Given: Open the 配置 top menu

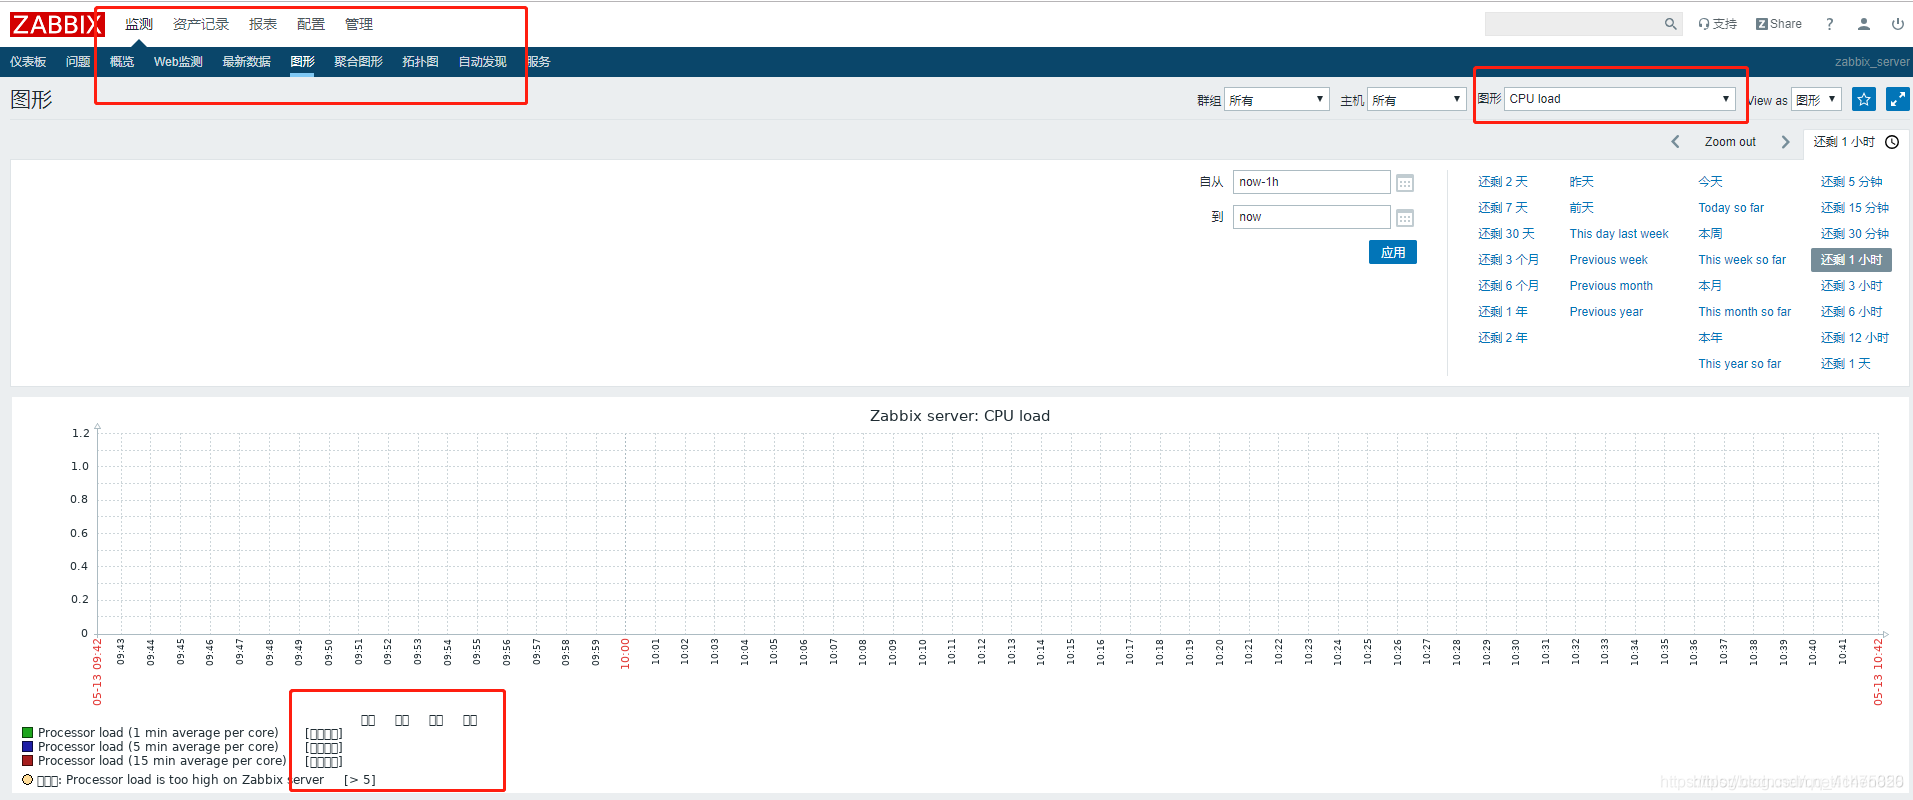Looking at the screenshot, I should (x=311, y=24).
